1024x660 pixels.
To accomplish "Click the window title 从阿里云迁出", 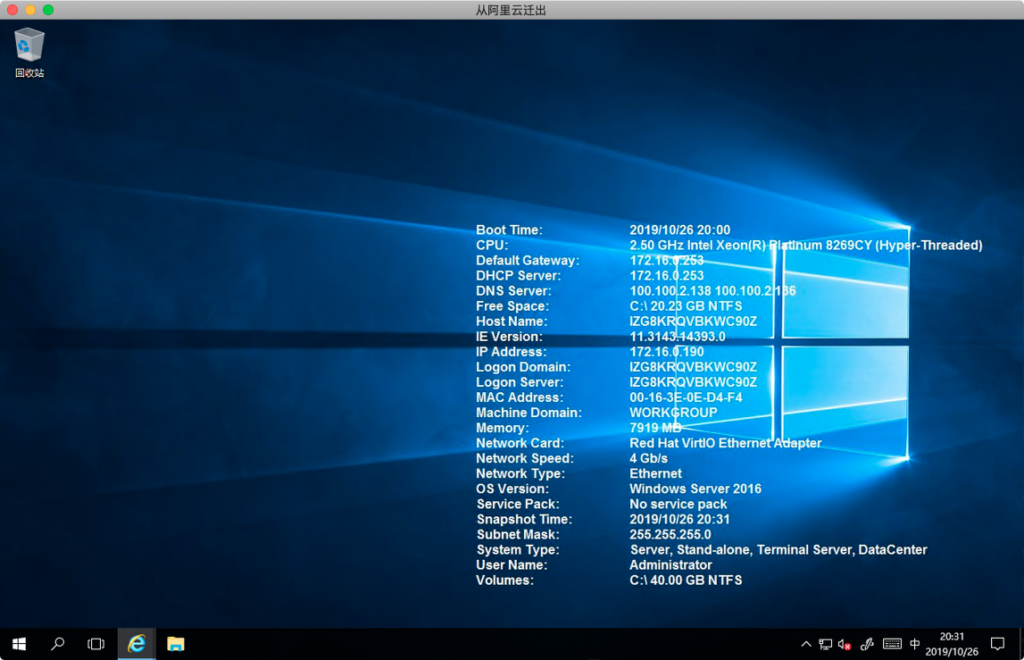I will tap(511, 10).
